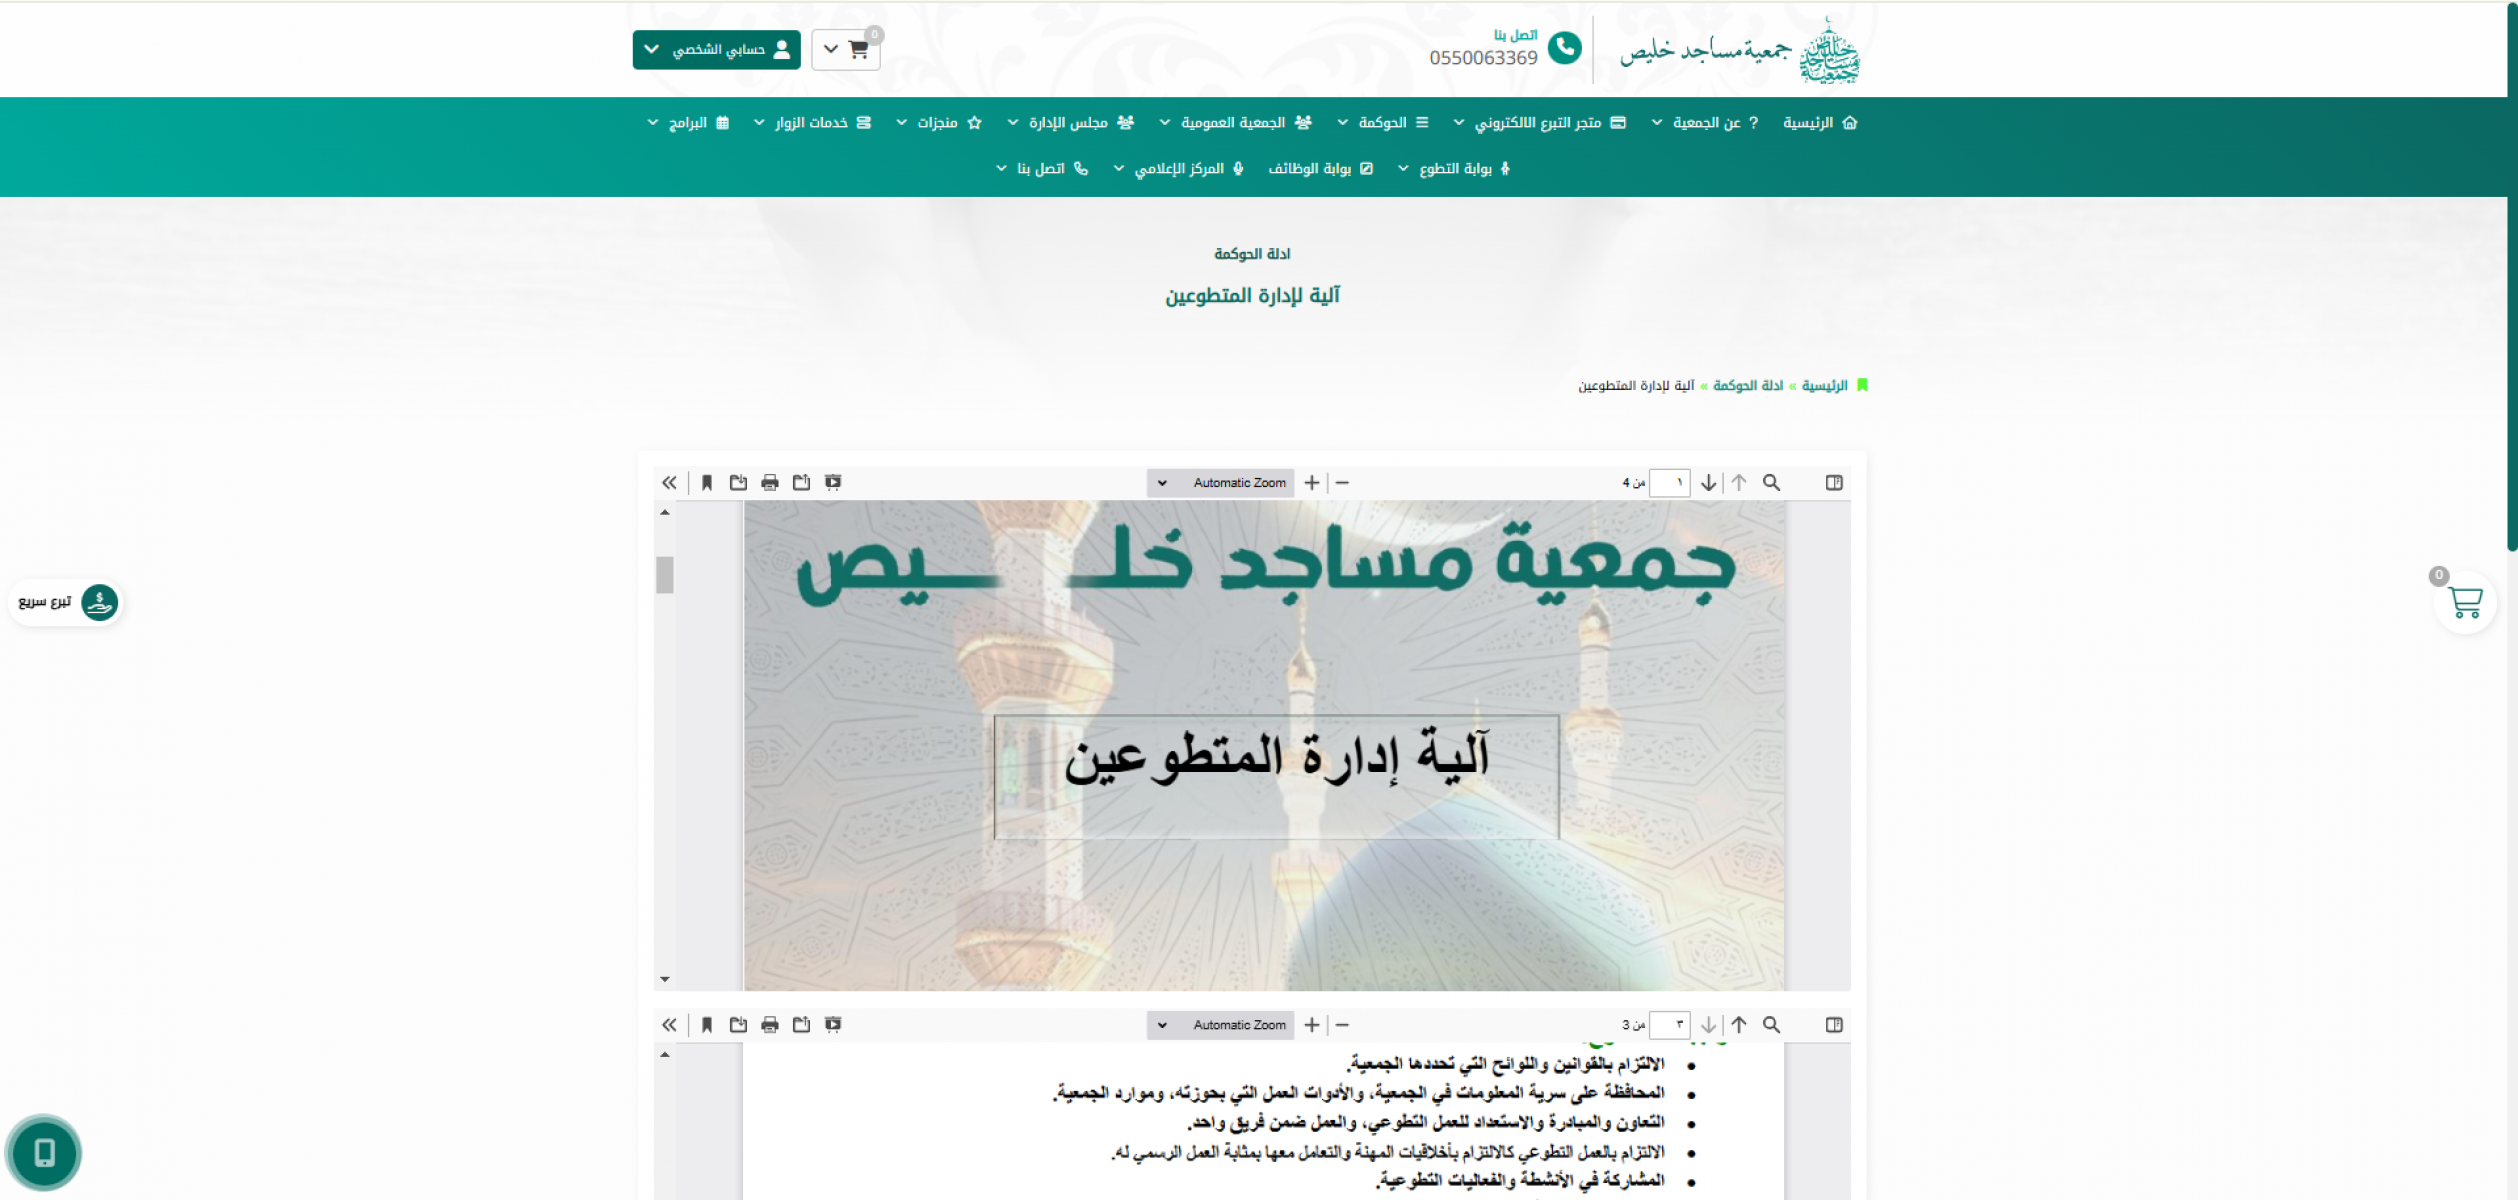Open the حسابي الشخصي account button
Viewport: 2518px width, 1200px height.
click(x=716, y=50)
